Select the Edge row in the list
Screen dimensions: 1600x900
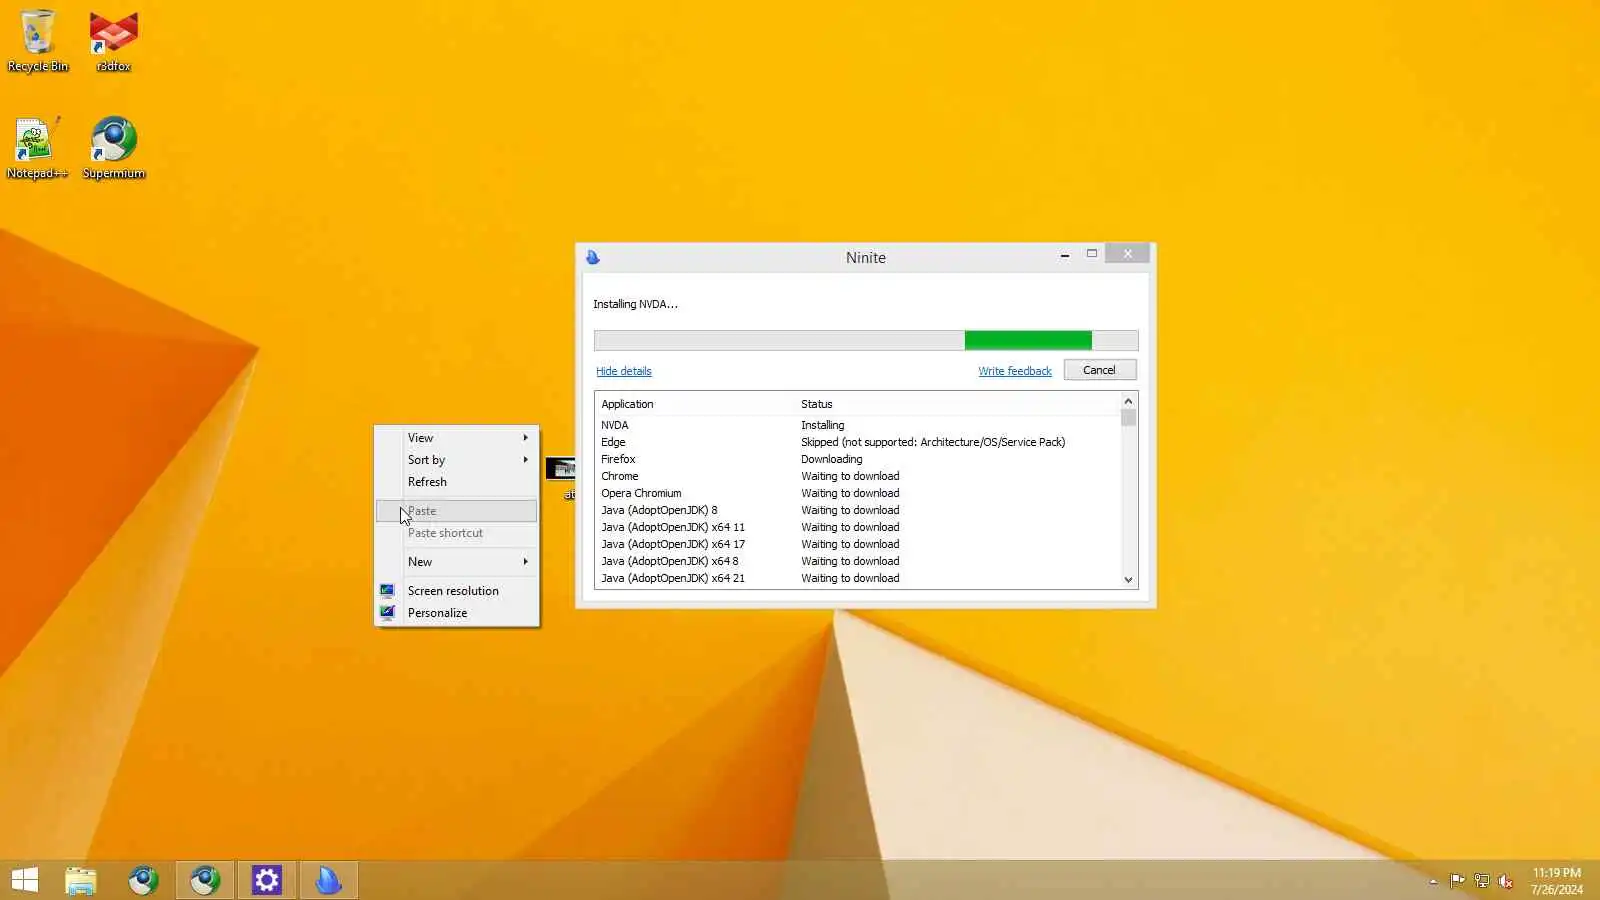click(858, 442)
